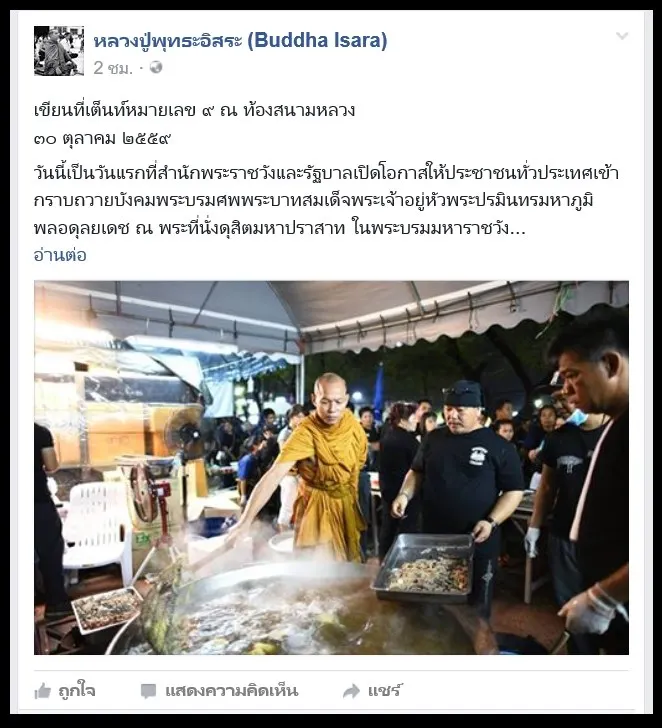
Task: Select the 'แสดงความคิดเห็น' comment label
Action: (232, 691)
